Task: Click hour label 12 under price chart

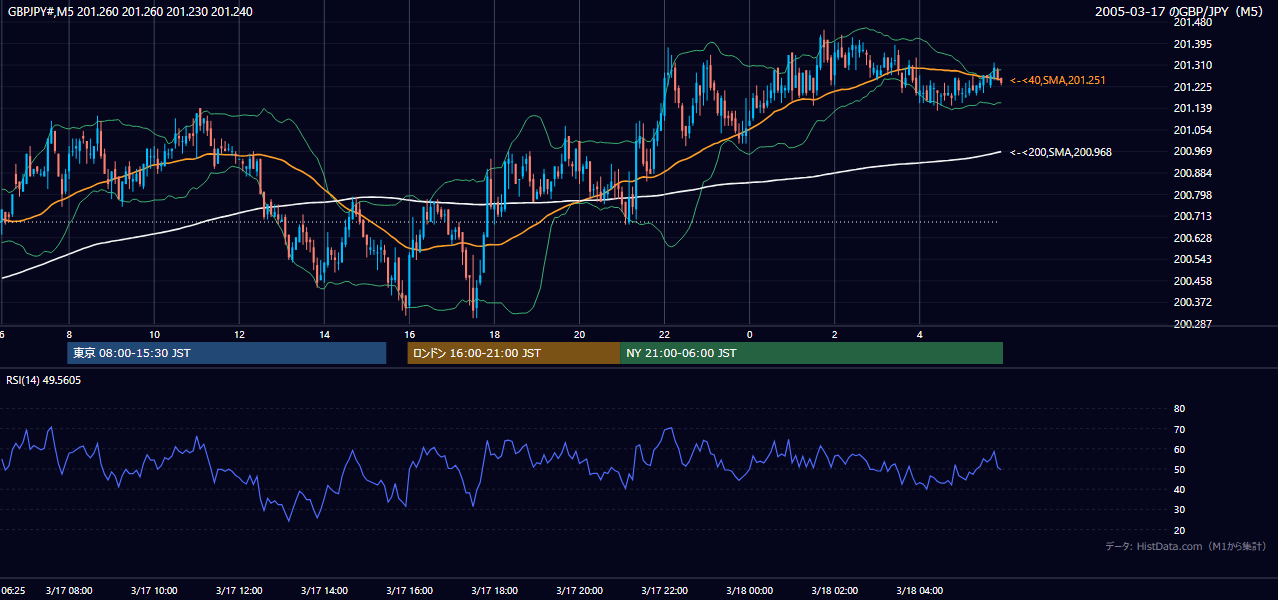Action: point(239,334)
